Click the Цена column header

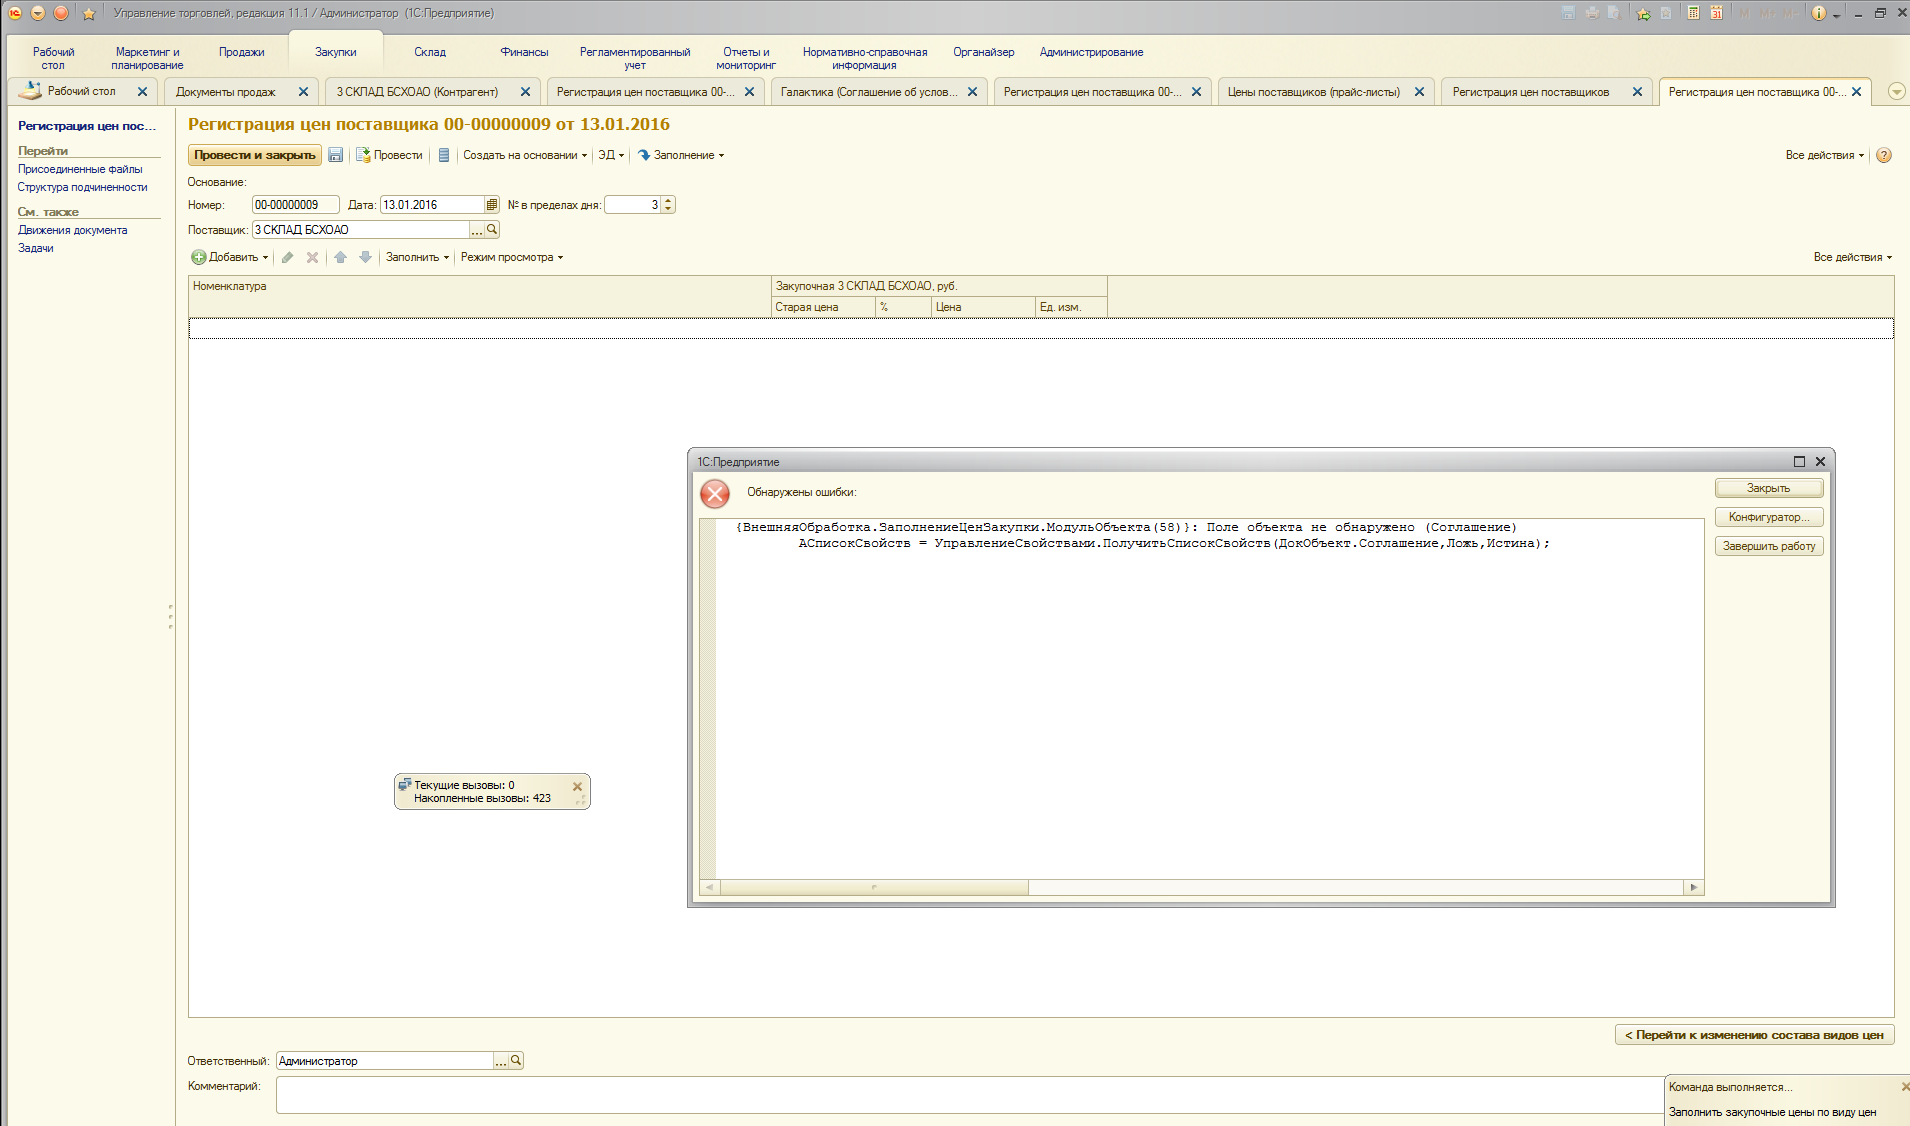coord(983,307)
